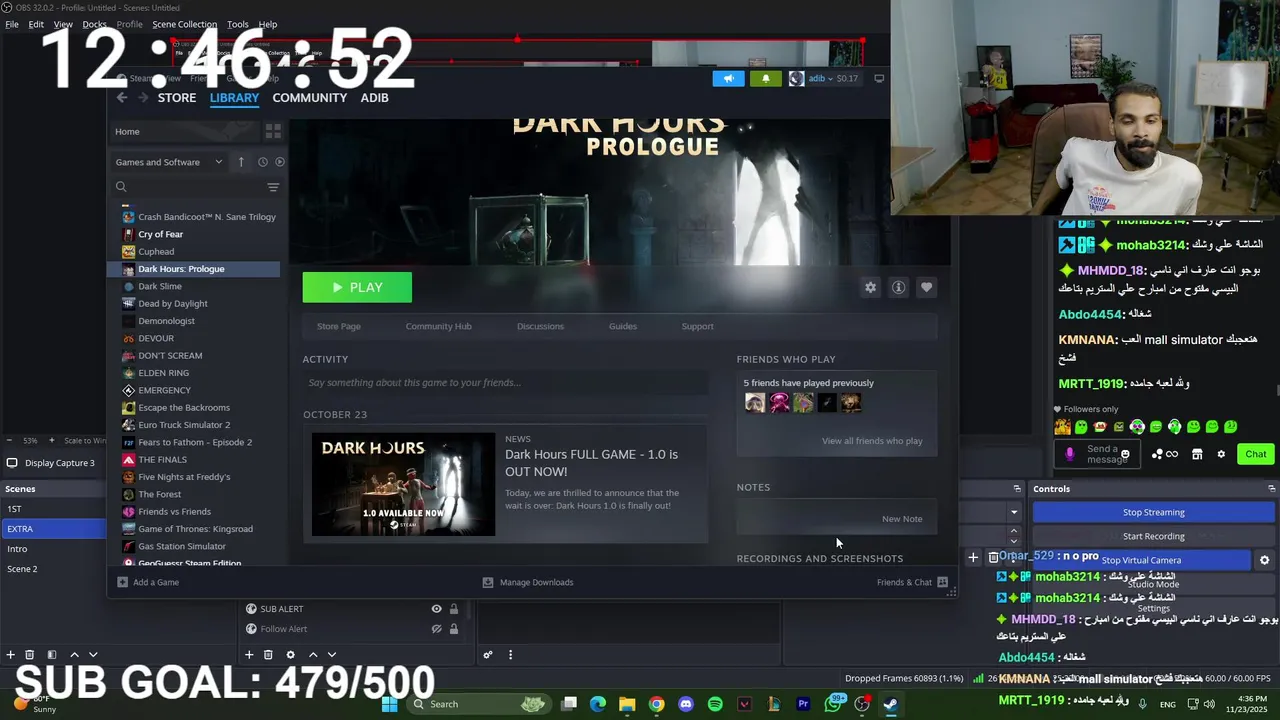Click View all friends who play

(872, 441)
